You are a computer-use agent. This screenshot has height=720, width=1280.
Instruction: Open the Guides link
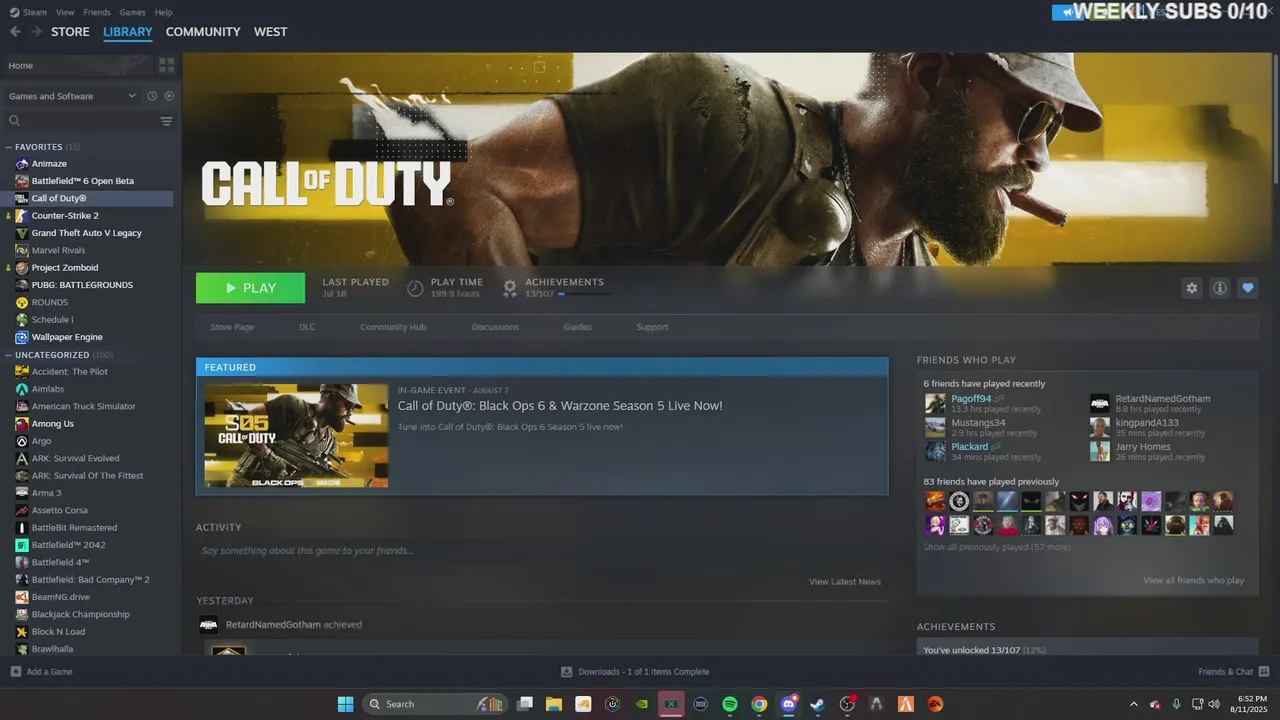tap(577, 327)
